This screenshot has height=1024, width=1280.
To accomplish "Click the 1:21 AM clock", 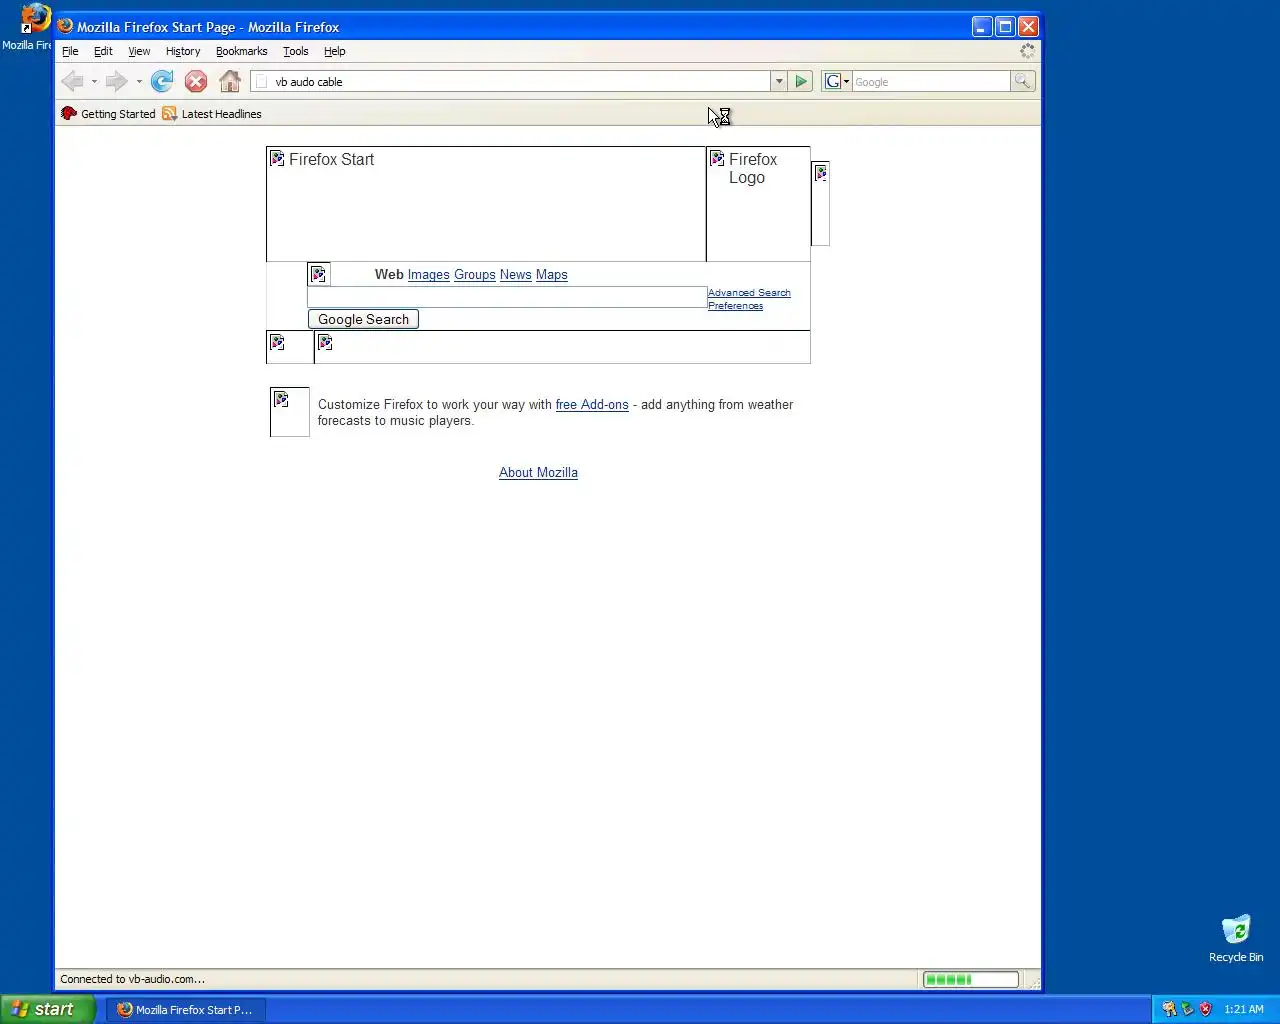I will point(1244,1009).
